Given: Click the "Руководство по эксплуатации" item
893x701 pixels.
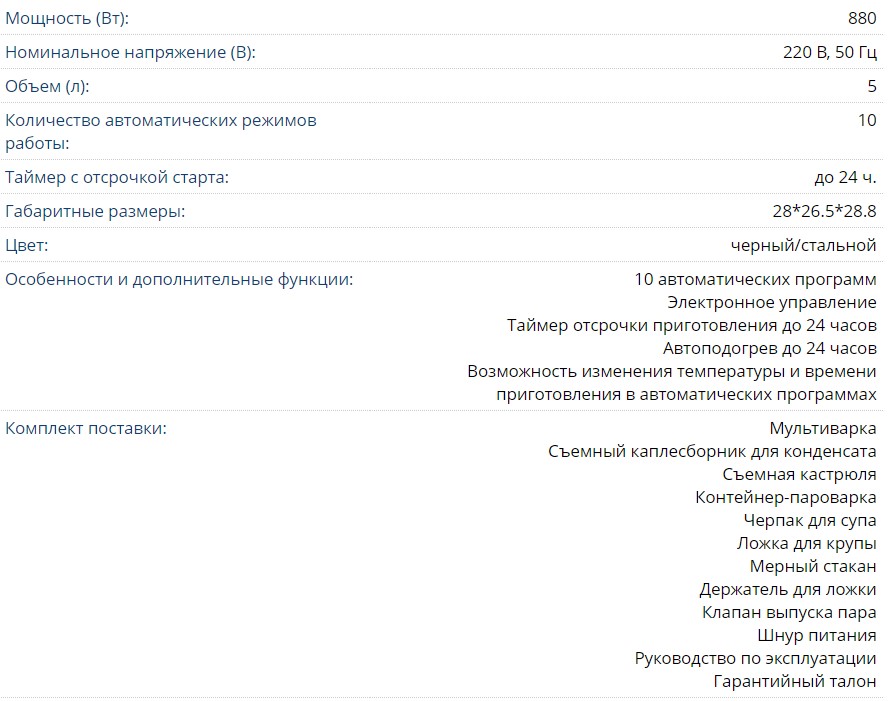Looking at the screenshot, I should point(755,658).
